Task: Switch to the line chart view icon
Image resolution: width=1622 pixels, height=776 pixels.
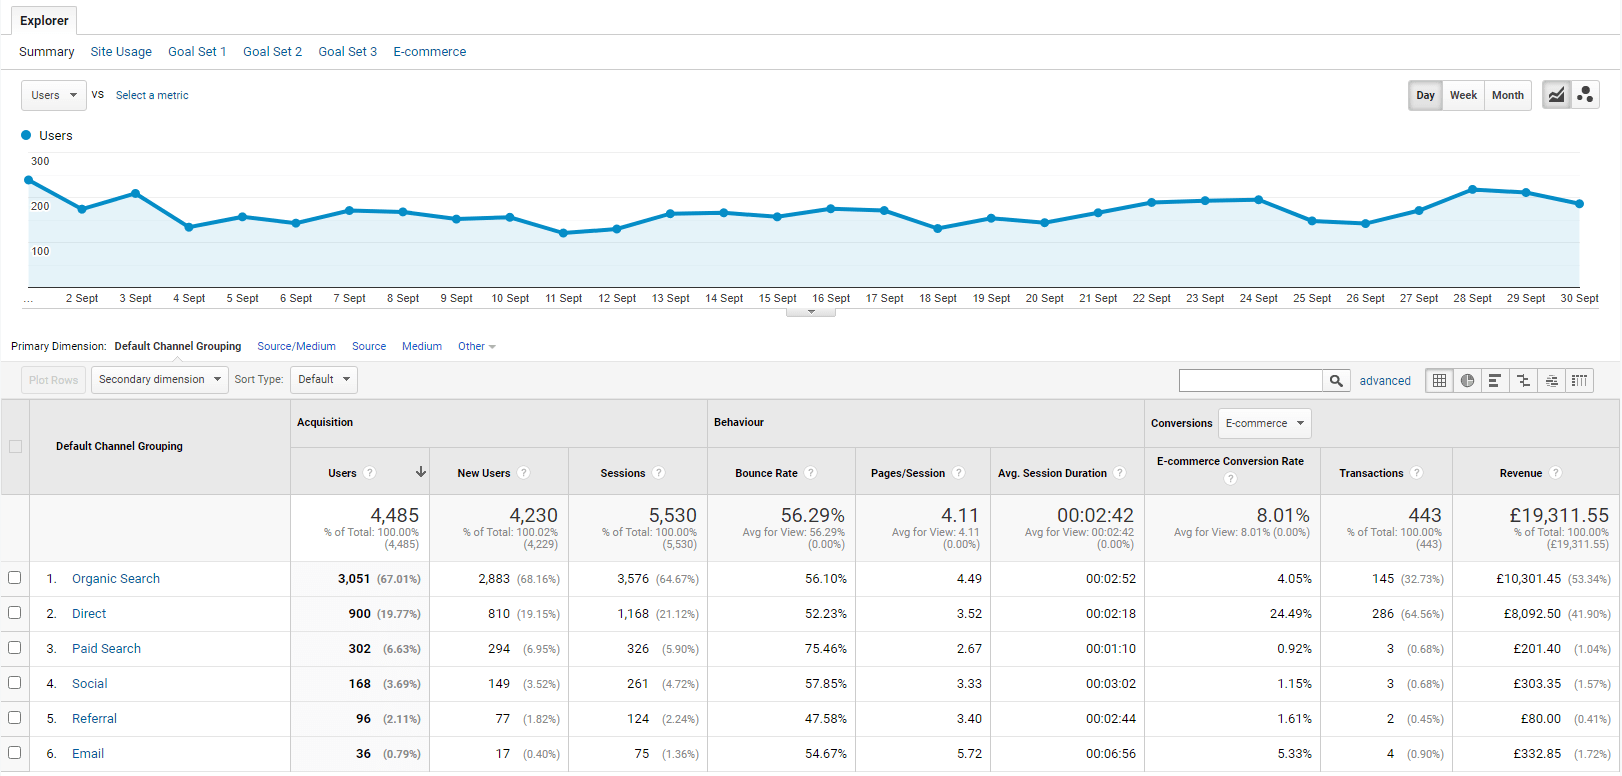Action: (1556, 95)
